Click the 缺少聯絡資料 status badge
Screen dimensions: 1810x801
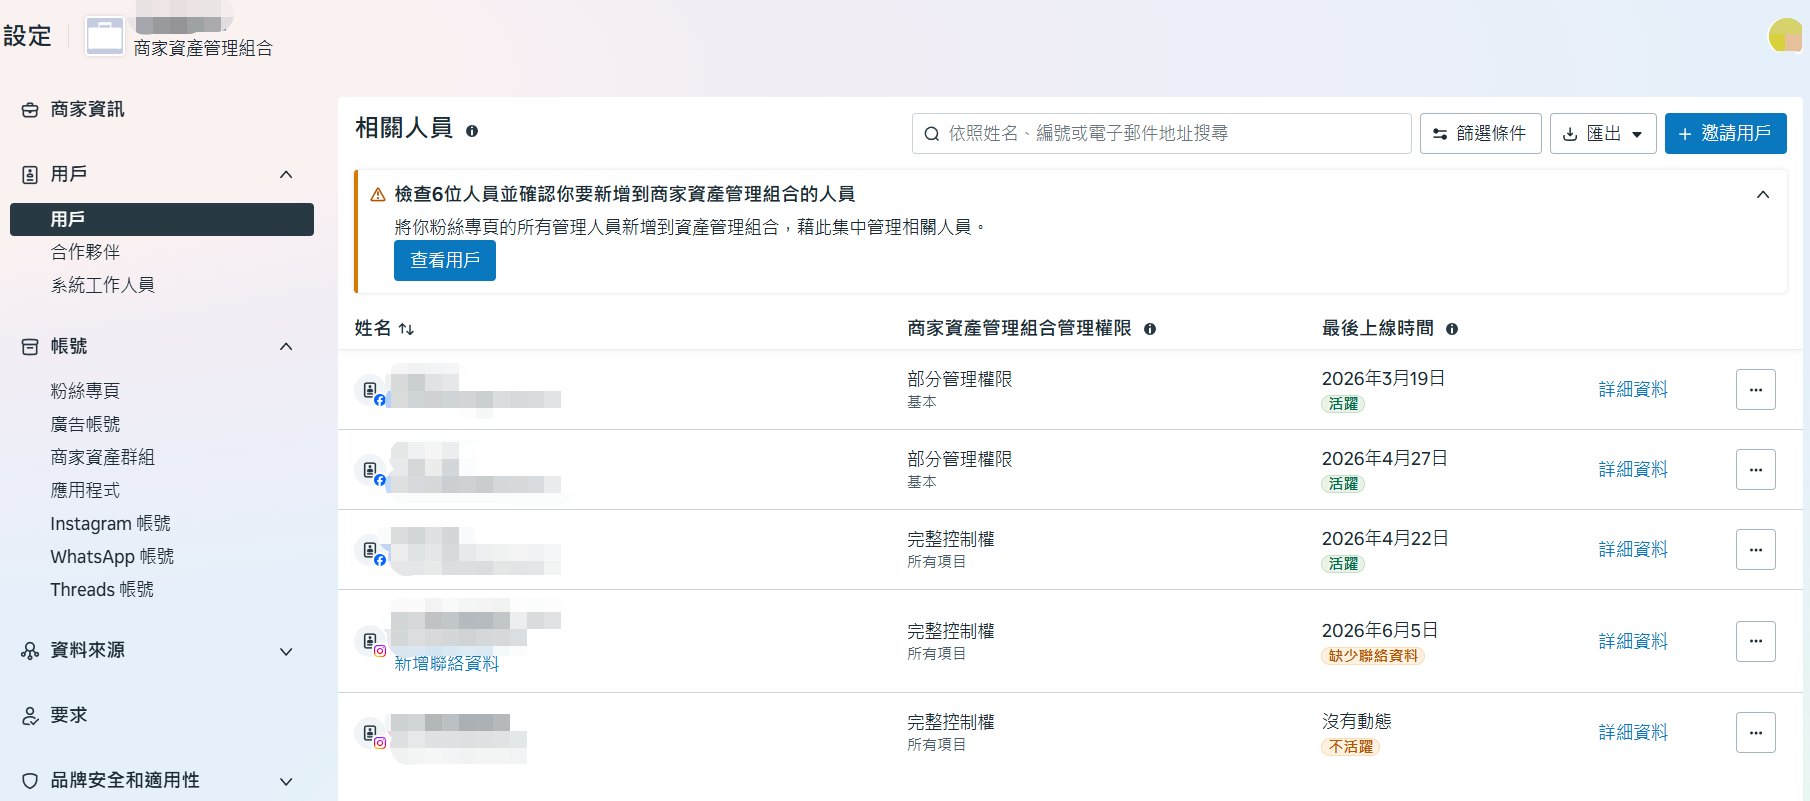(1373, 657)
